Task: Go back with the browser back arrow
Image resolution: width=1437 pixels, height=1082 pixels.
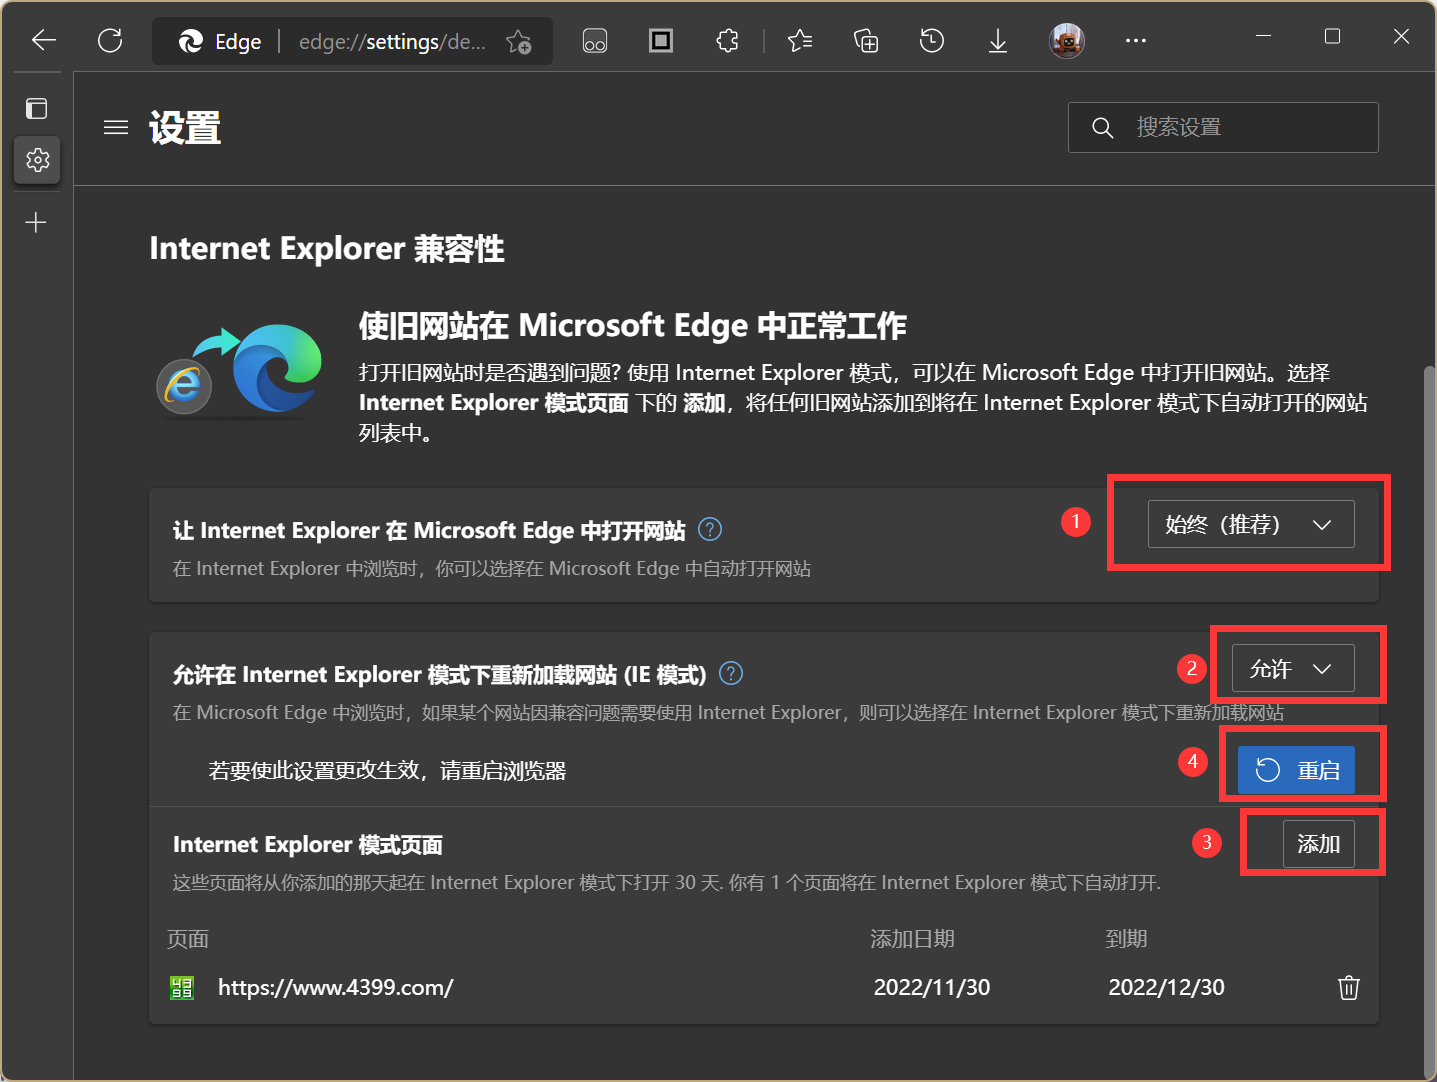Action: tap(44, 40)
